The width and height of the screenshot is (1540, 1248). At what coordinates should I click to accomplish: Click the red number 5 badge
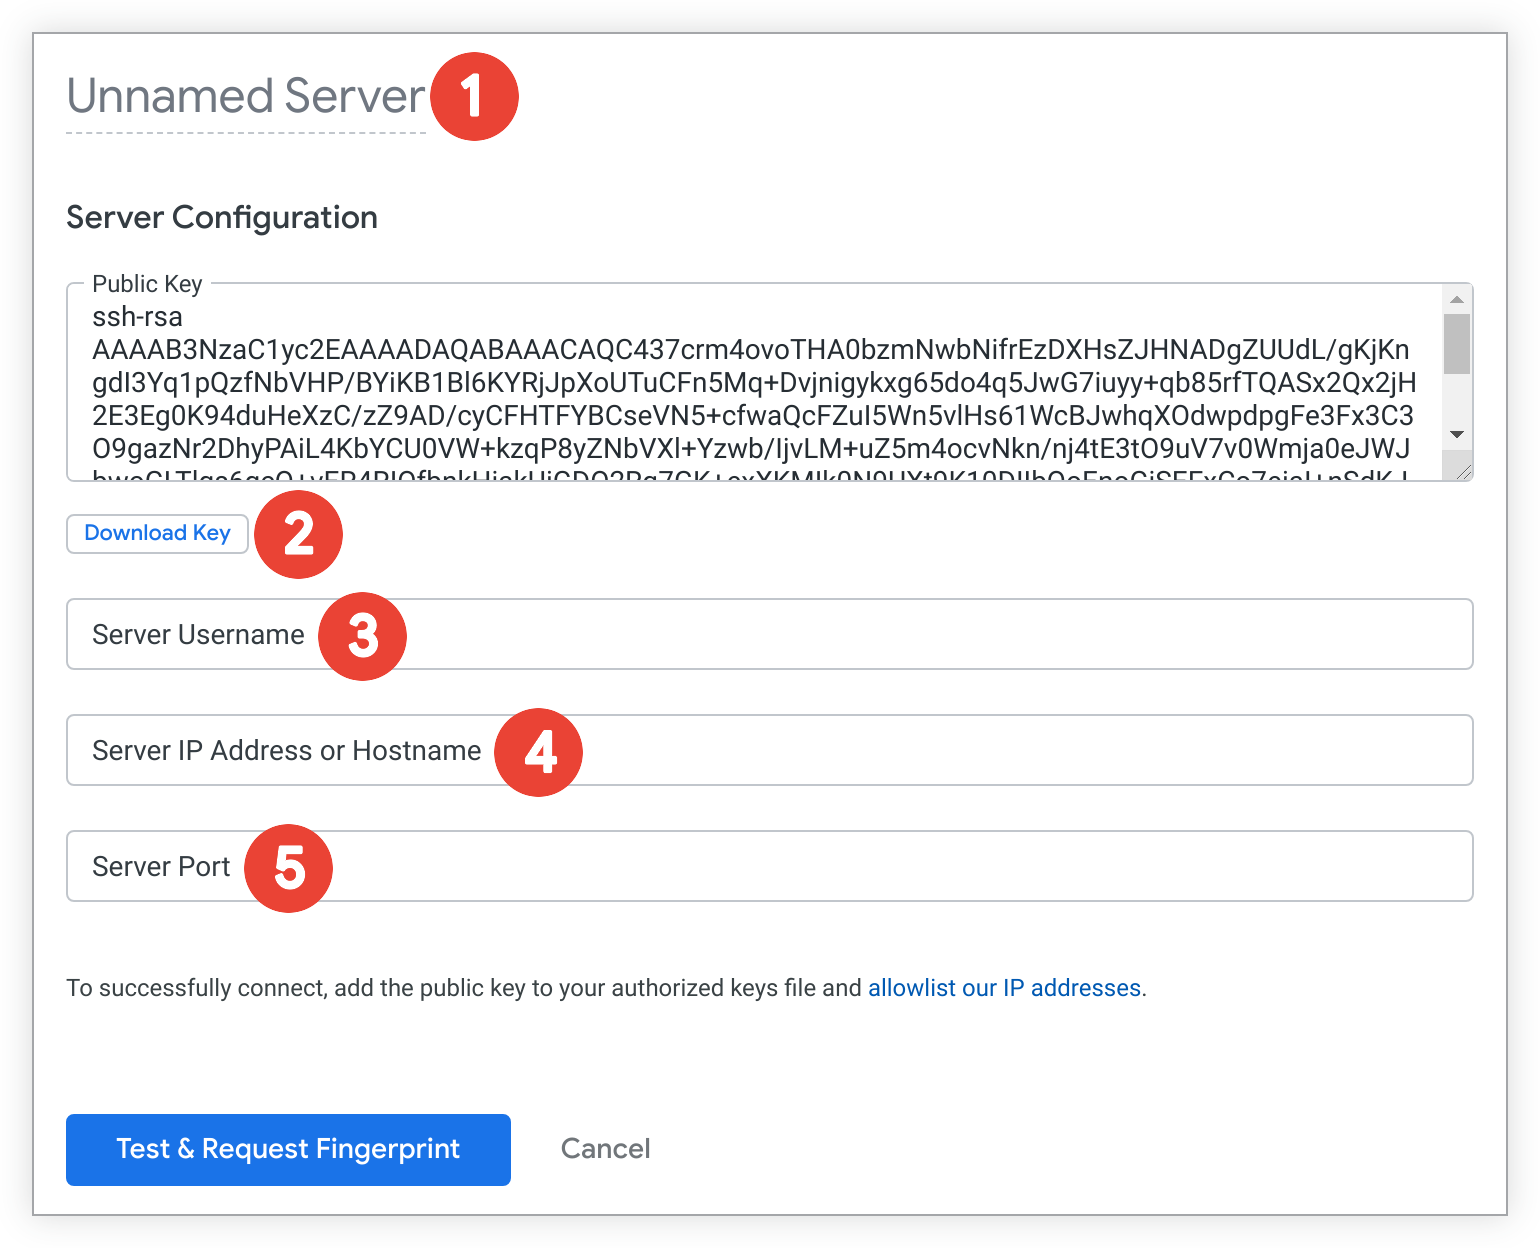tap(289, 868)
